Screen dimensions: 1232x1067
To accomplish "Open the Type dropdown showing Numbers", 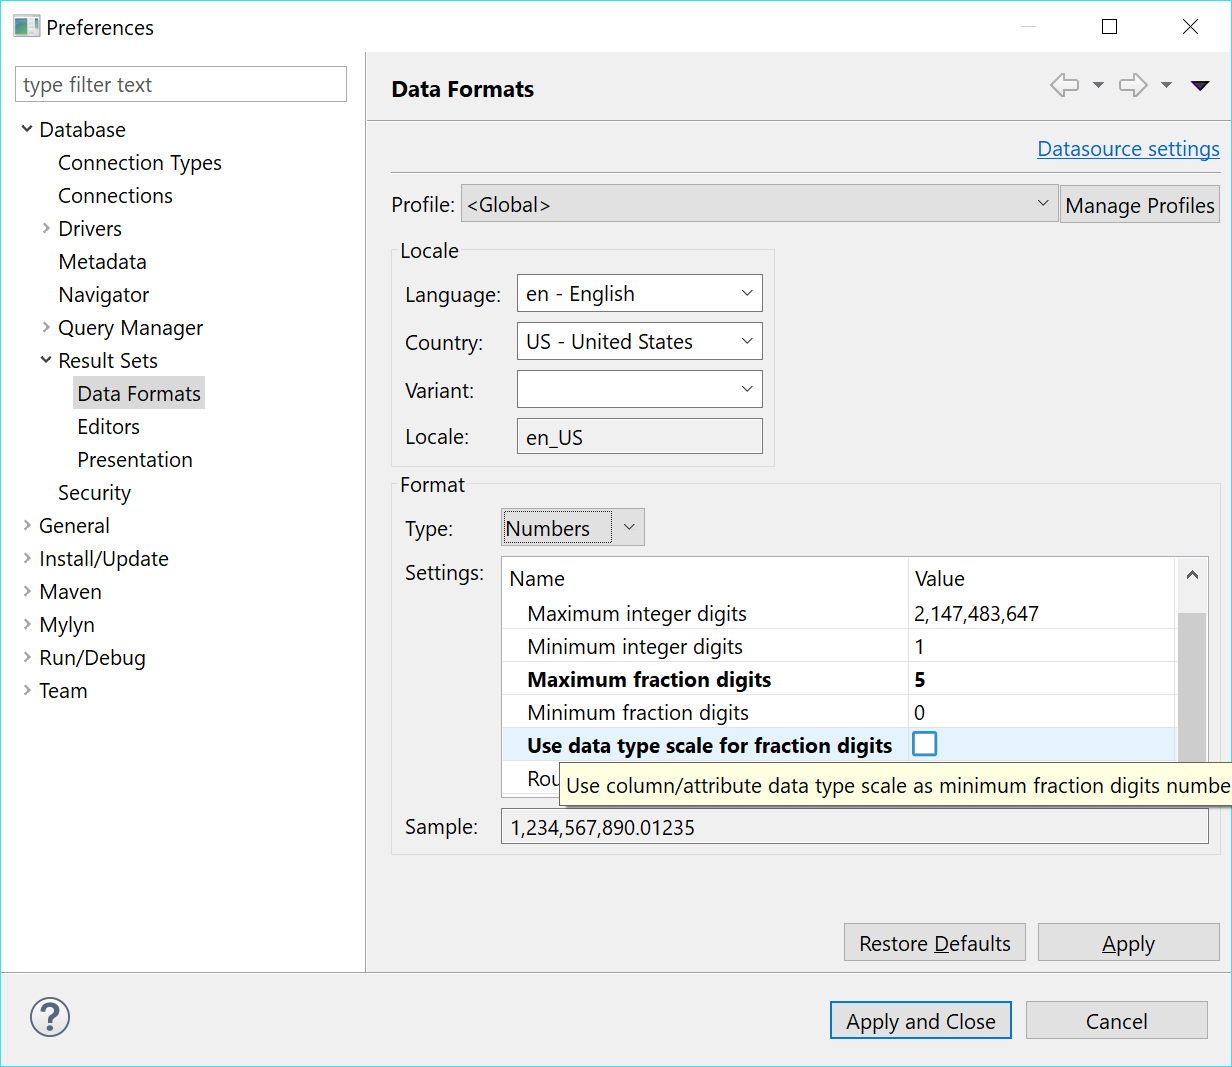I will pyautogui.click(x=630, y=527).
